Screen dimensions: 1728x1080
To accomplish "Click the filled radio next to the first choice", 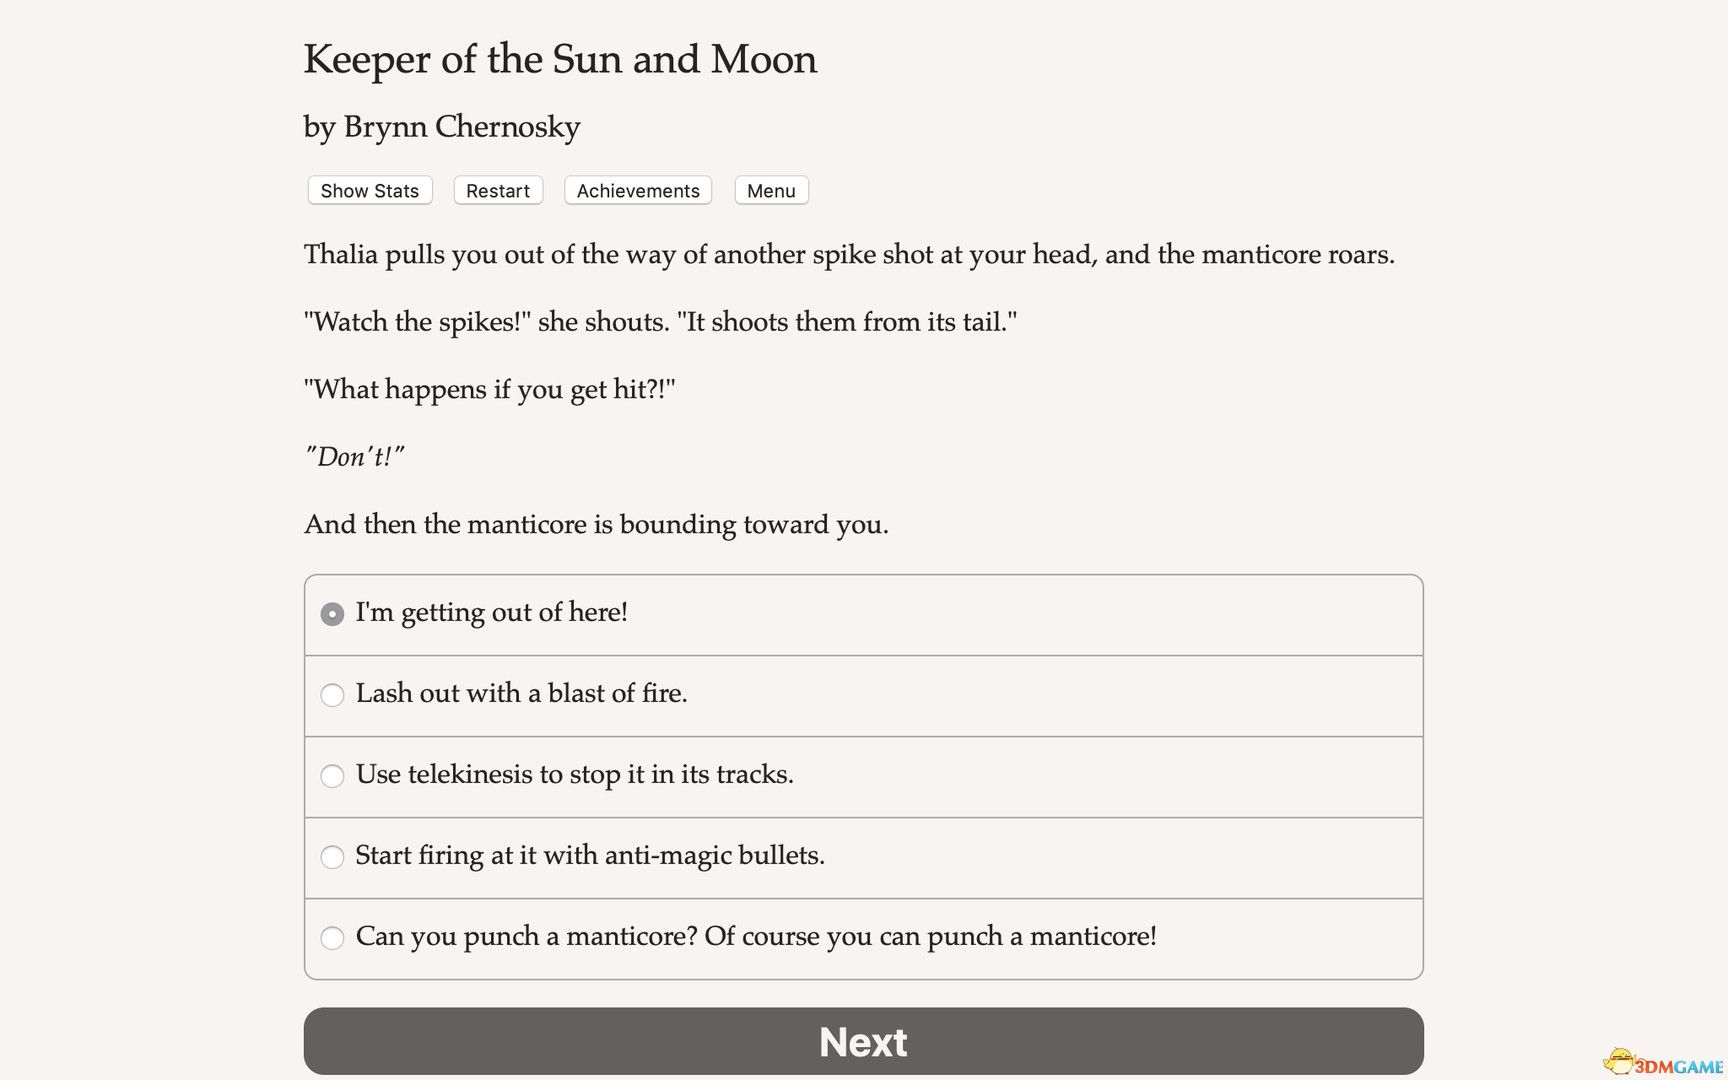I will (x=332, y=614).
